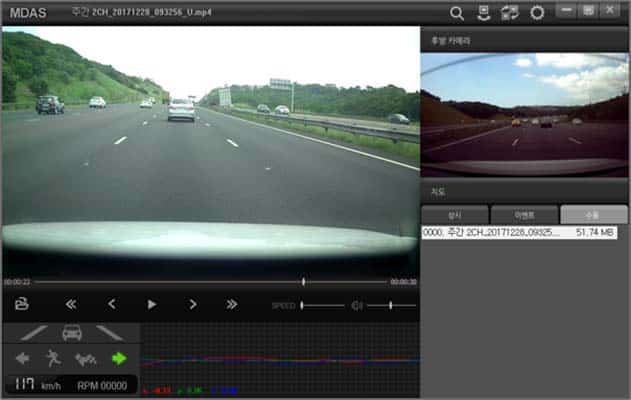631x400 pixels.
Task: Select the 수동 tab
Action: tap(593, 214)
